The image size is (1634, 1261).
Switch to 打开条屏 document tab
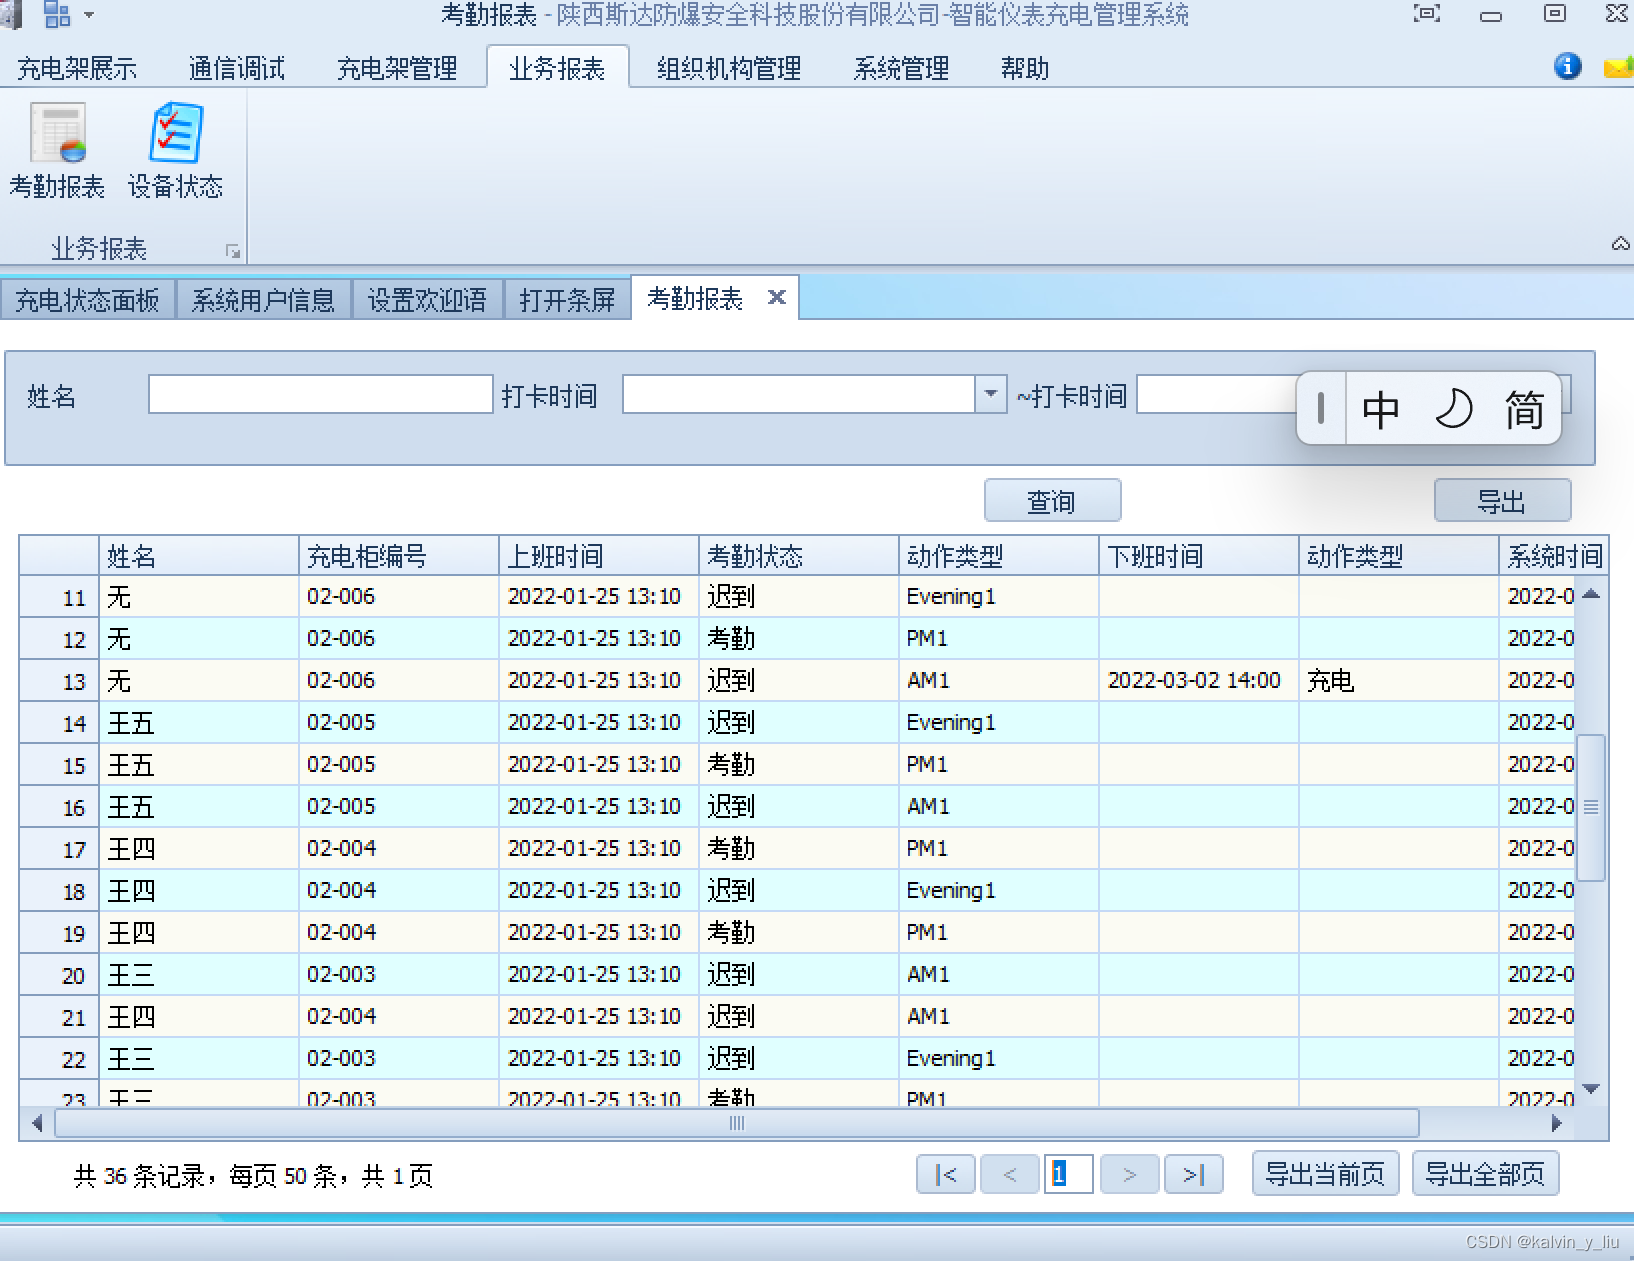pos(567,300)
